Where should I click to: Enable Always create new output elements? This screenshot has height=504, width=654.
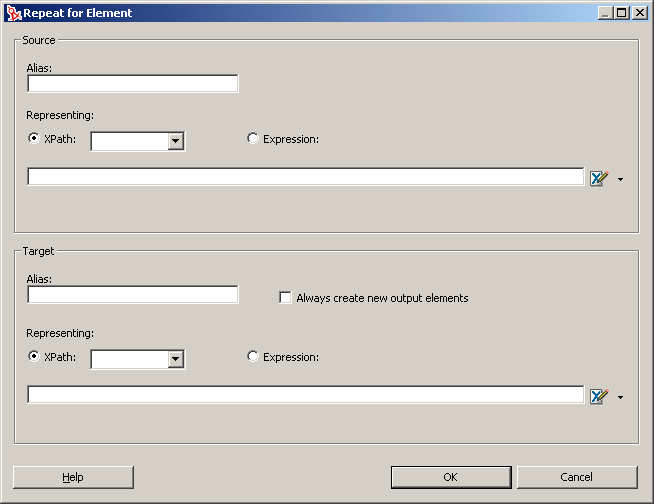click(x=285, y=298)
